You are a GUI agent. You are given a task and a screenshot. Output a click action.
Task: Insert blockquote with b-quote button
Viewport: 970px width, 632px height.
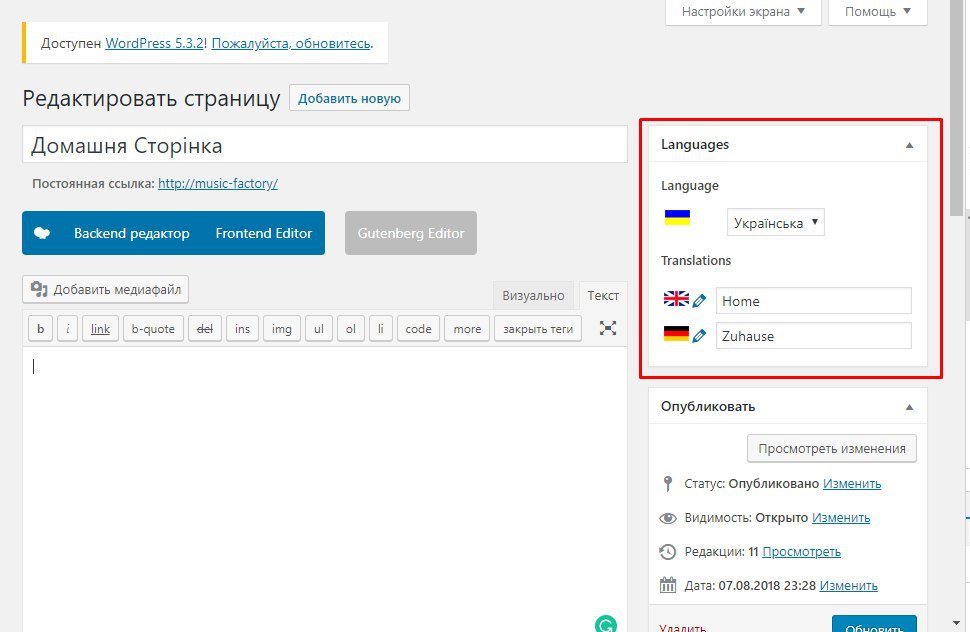point(153,329)
